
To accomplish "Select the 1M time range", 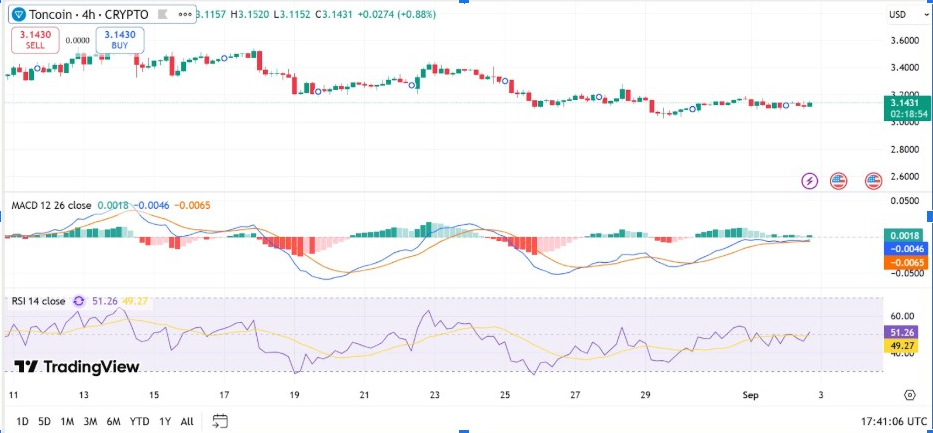I will [x=67, y=422].
